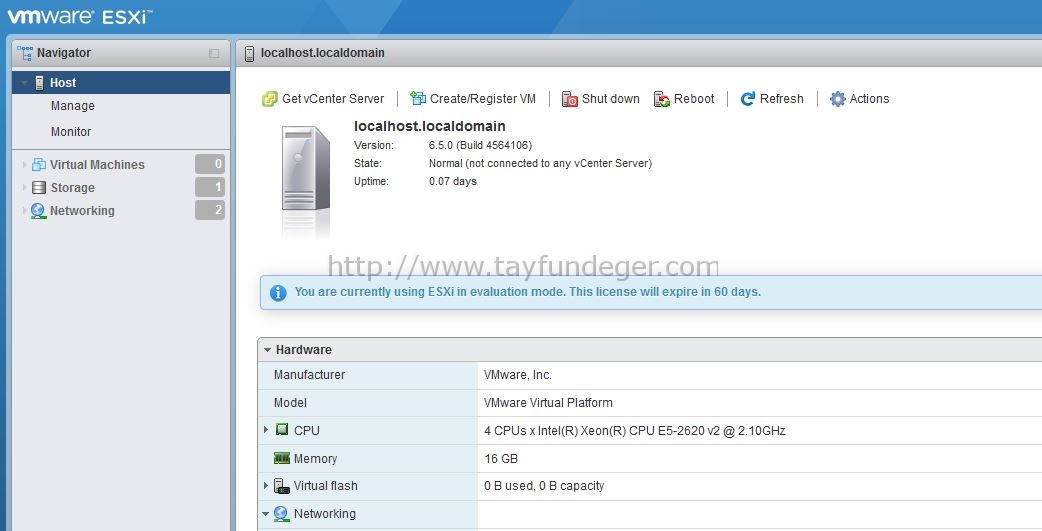
Task: Click the Manufacturer label cell
Action: [x=367, y=375]
